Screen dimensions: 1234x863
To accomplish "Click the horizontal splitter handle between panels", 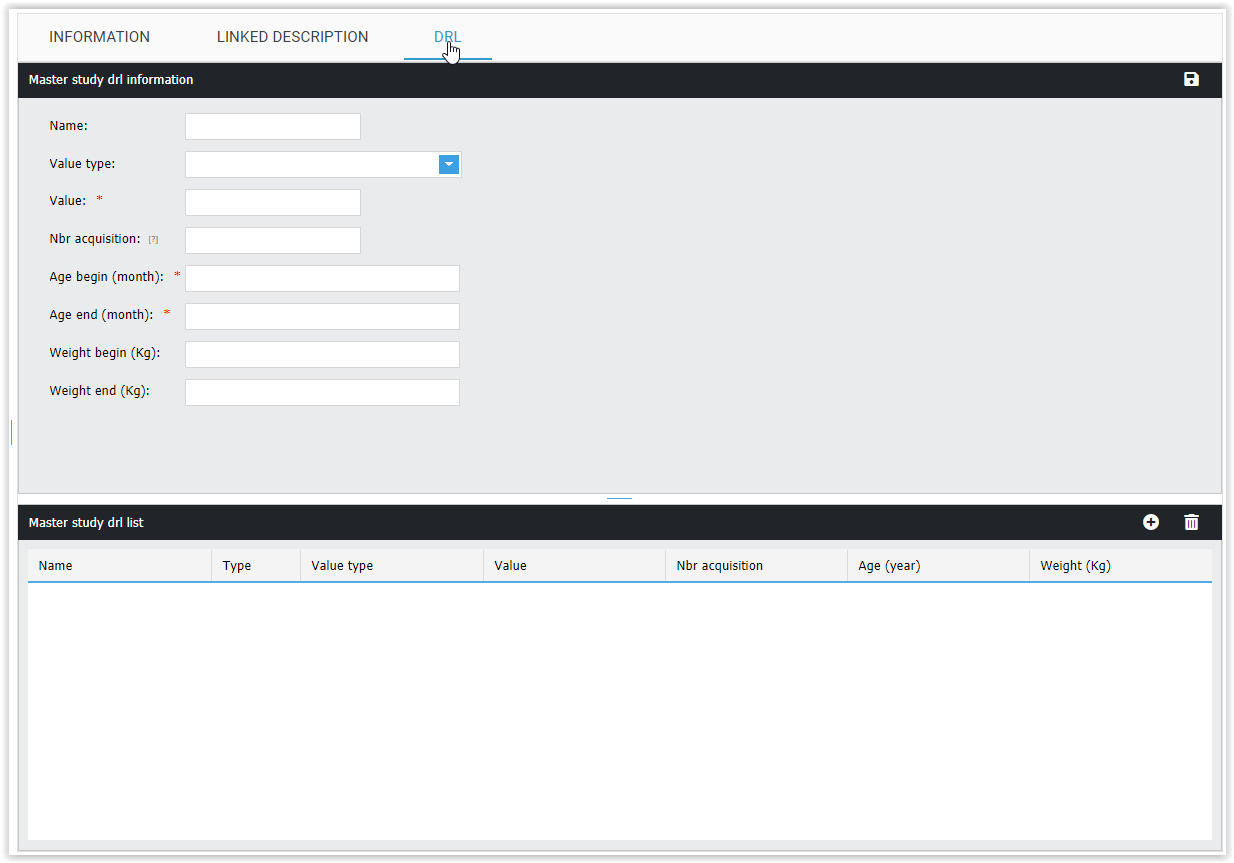I will coord(619,498).
